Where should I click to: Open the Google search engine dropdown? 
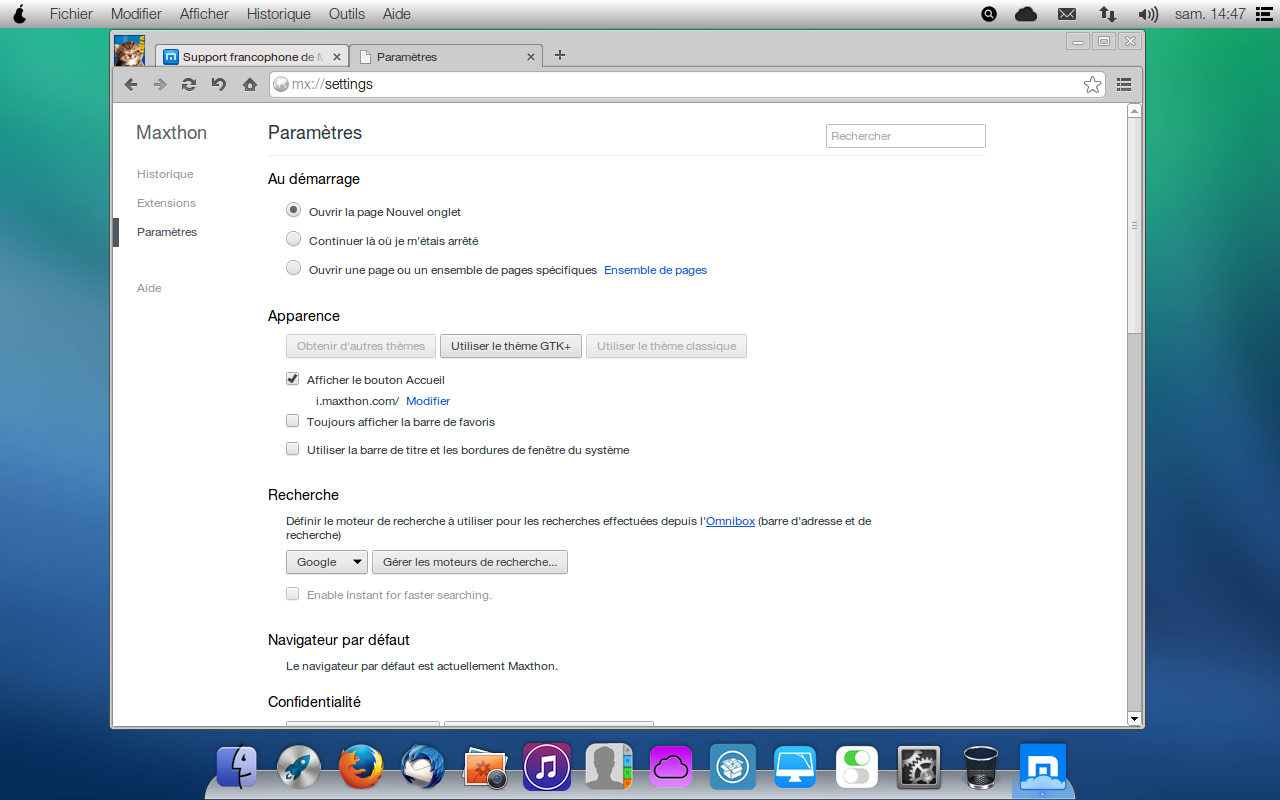327,562
